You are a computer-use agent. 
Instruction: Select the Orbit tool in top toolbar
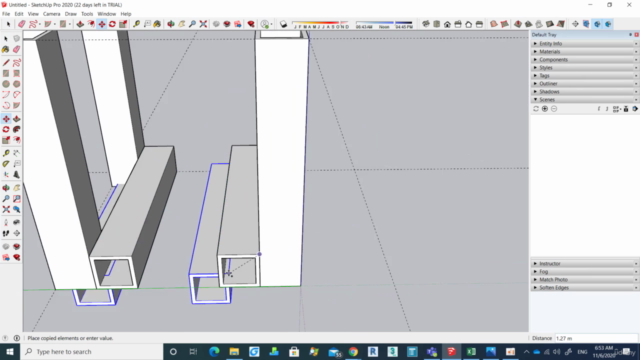171,24
